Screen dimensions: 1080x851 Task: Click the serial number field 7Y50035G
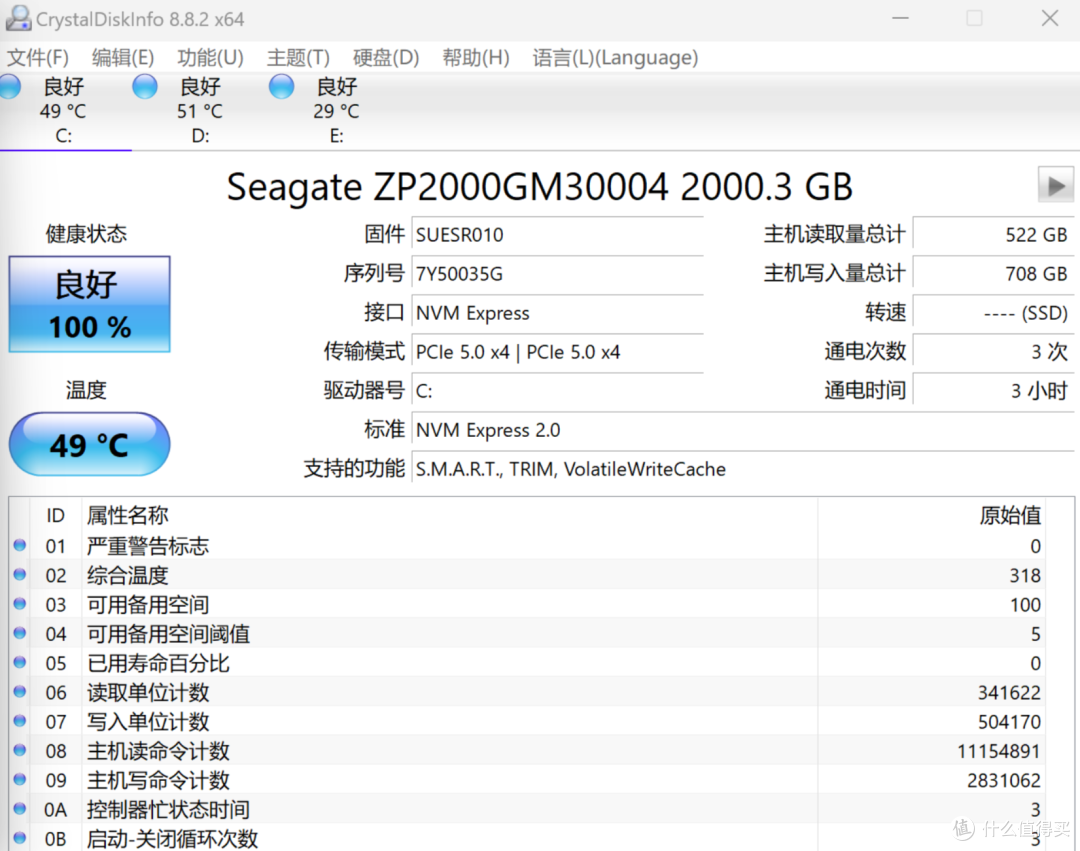[557, 274]
